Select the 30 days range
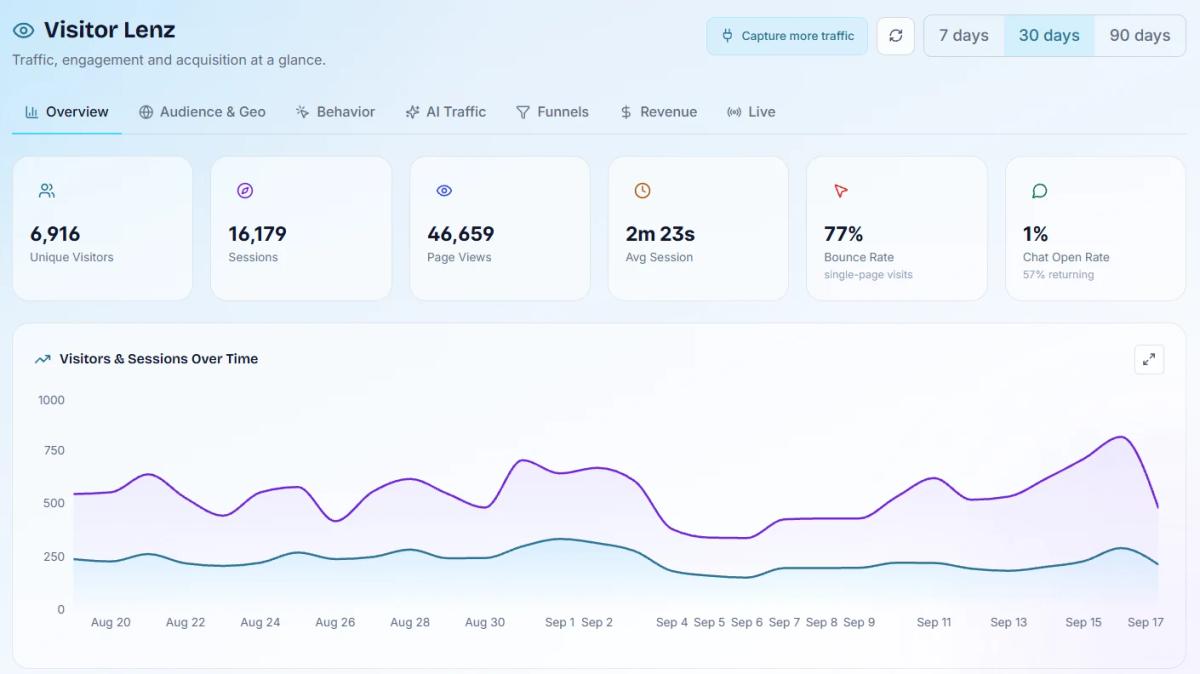The height and width of the screenshot is (674, 1200). (1049, 36)
